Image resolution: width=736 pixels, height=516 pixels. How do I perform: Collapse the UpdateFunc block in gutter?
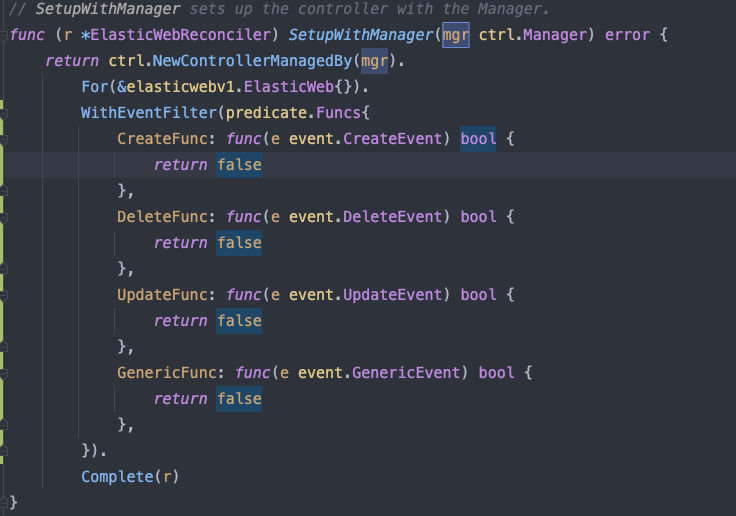click(x=4, y=295)
